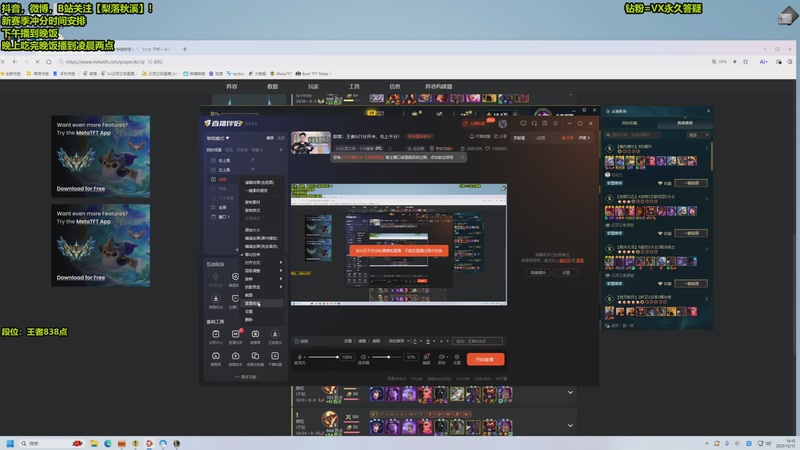The height and width of the screenshot is (450, 800).
Task: Open 阵容构建器 on MetaTFT navigation
Action: [438, 86]
